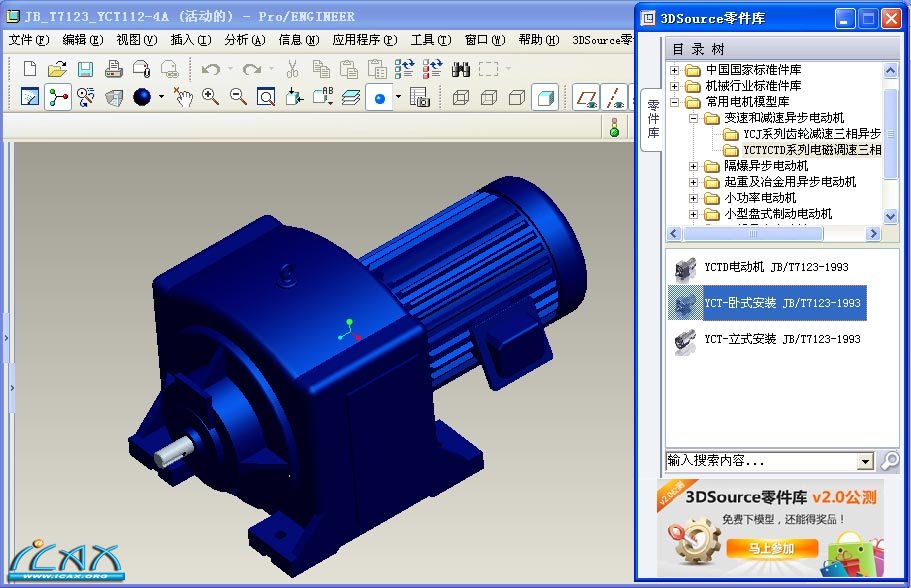Open the 工具(T) menu
The height and width of the screenshot is (588, 911).
click(431, 40)
